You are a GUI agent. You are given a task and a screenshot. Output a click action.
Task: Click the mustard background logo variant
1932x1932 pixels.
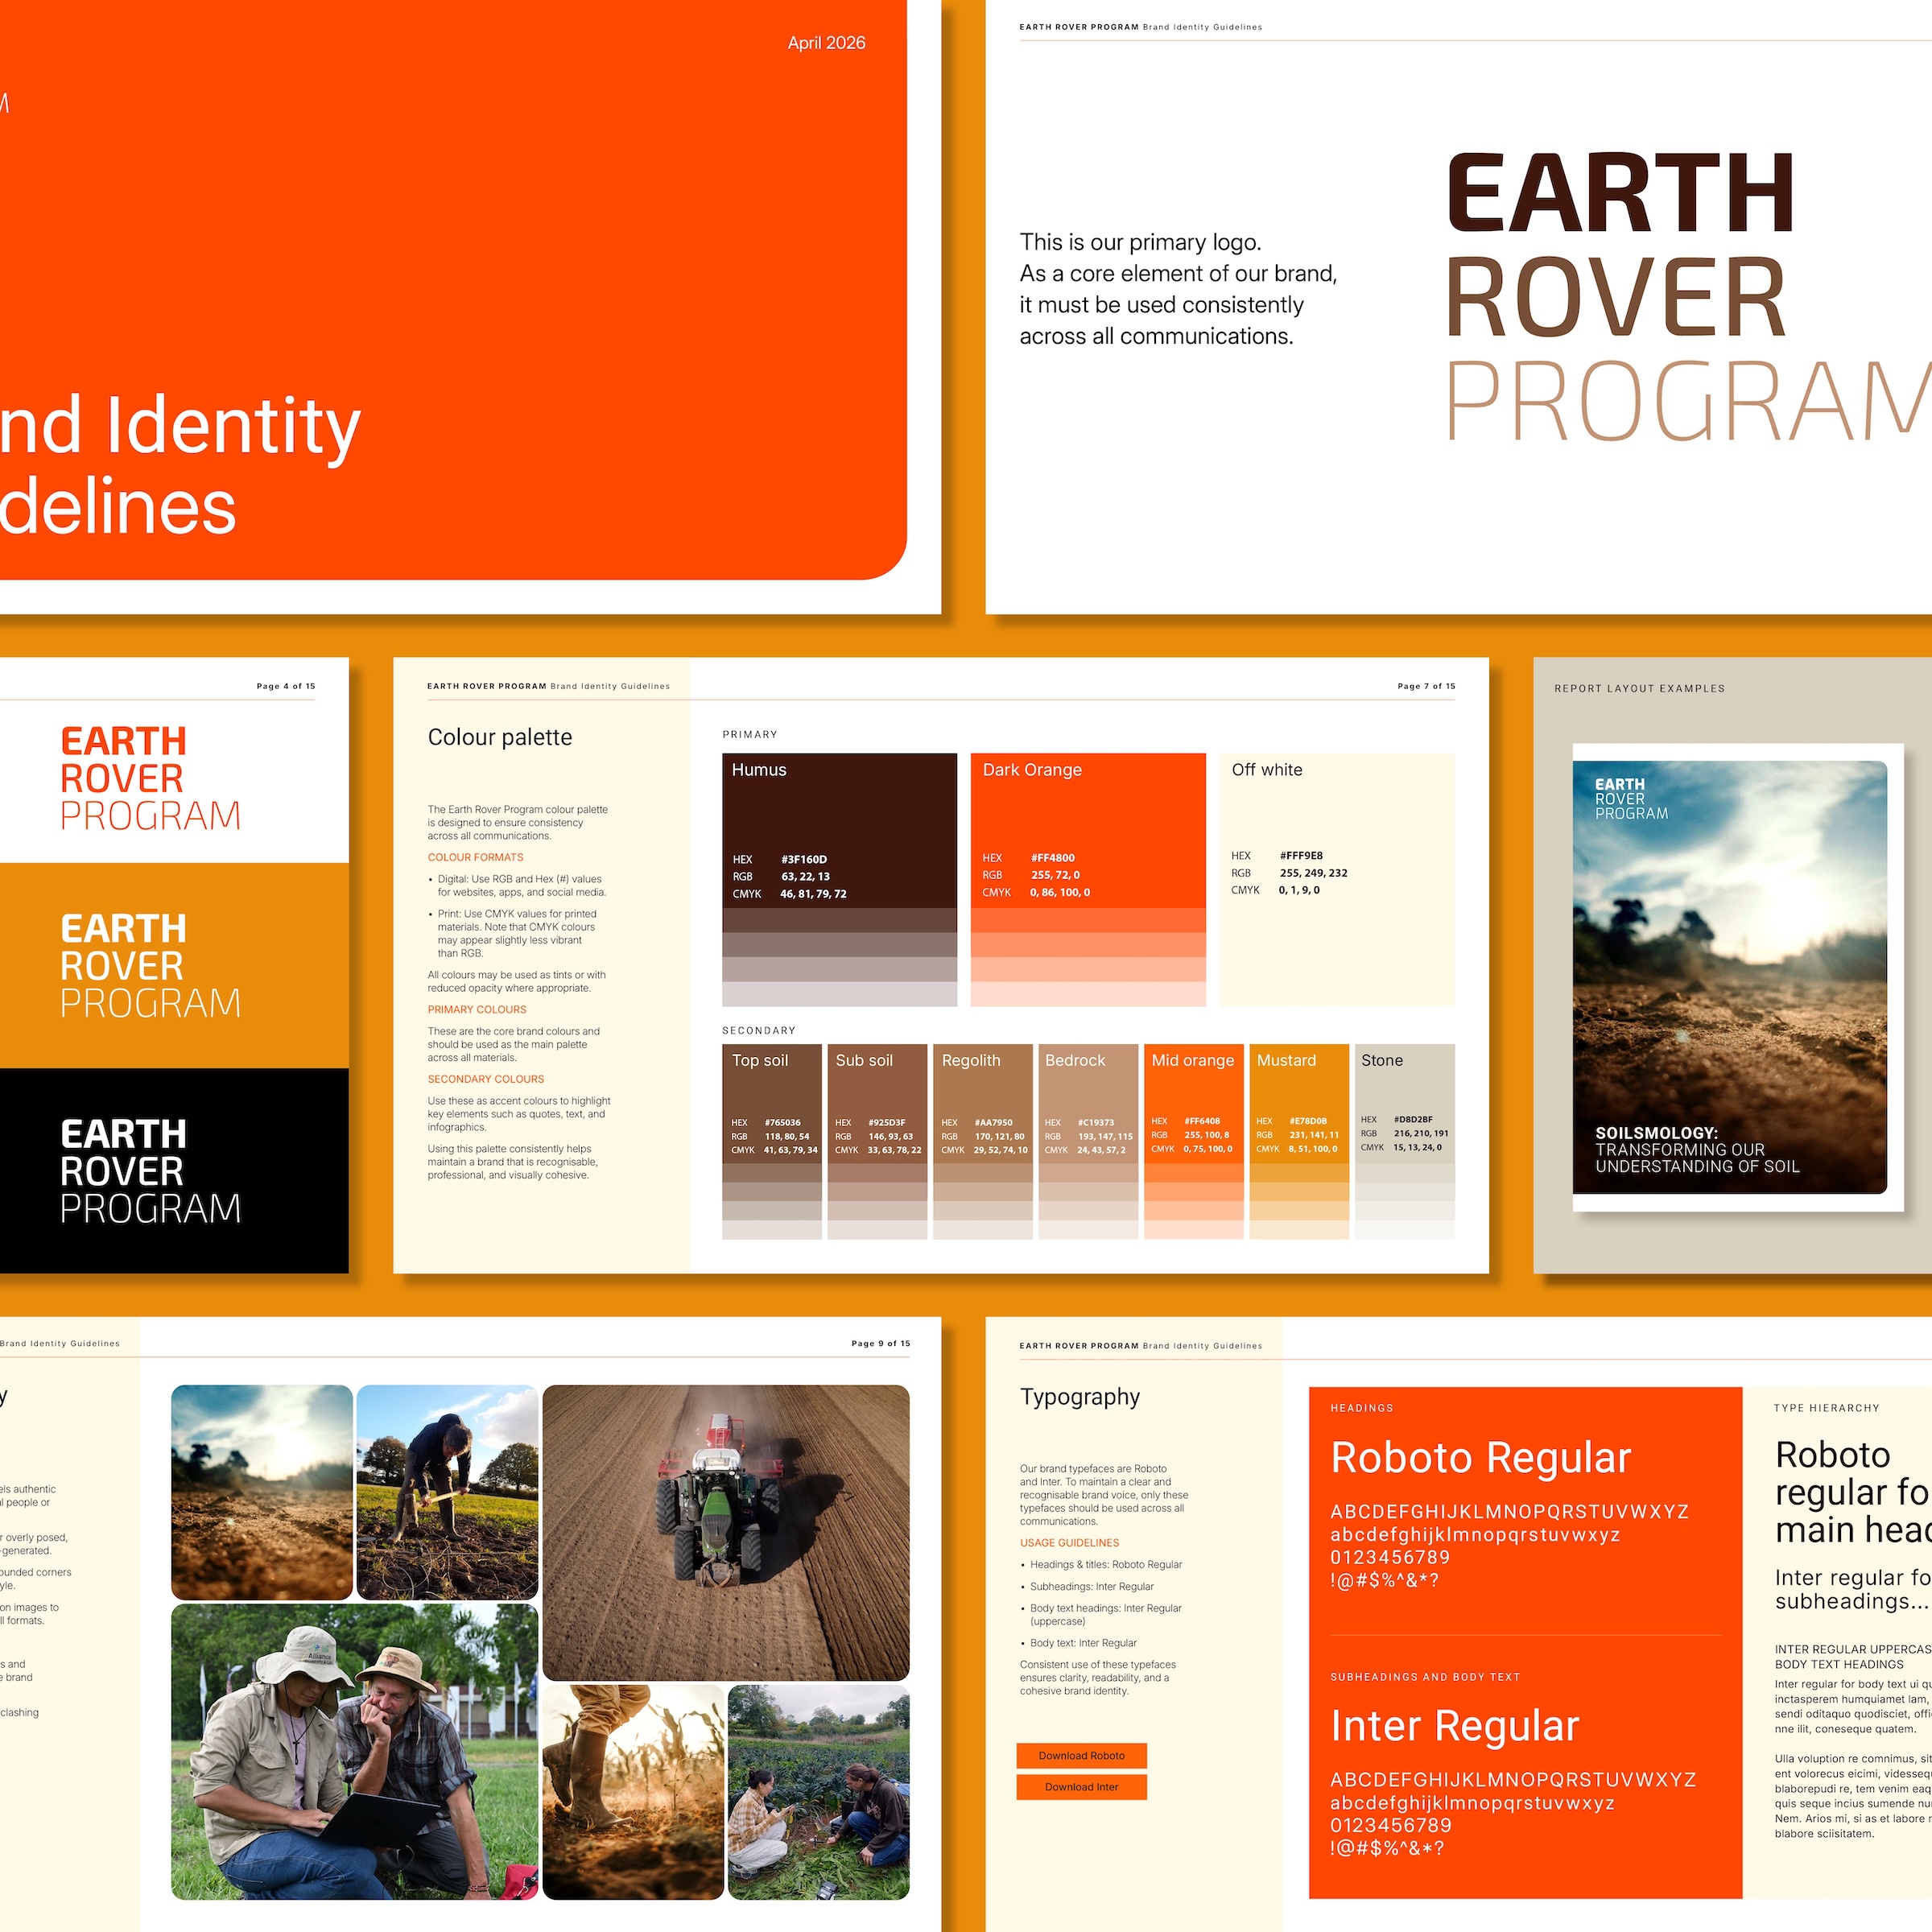(x=174, y=966)
